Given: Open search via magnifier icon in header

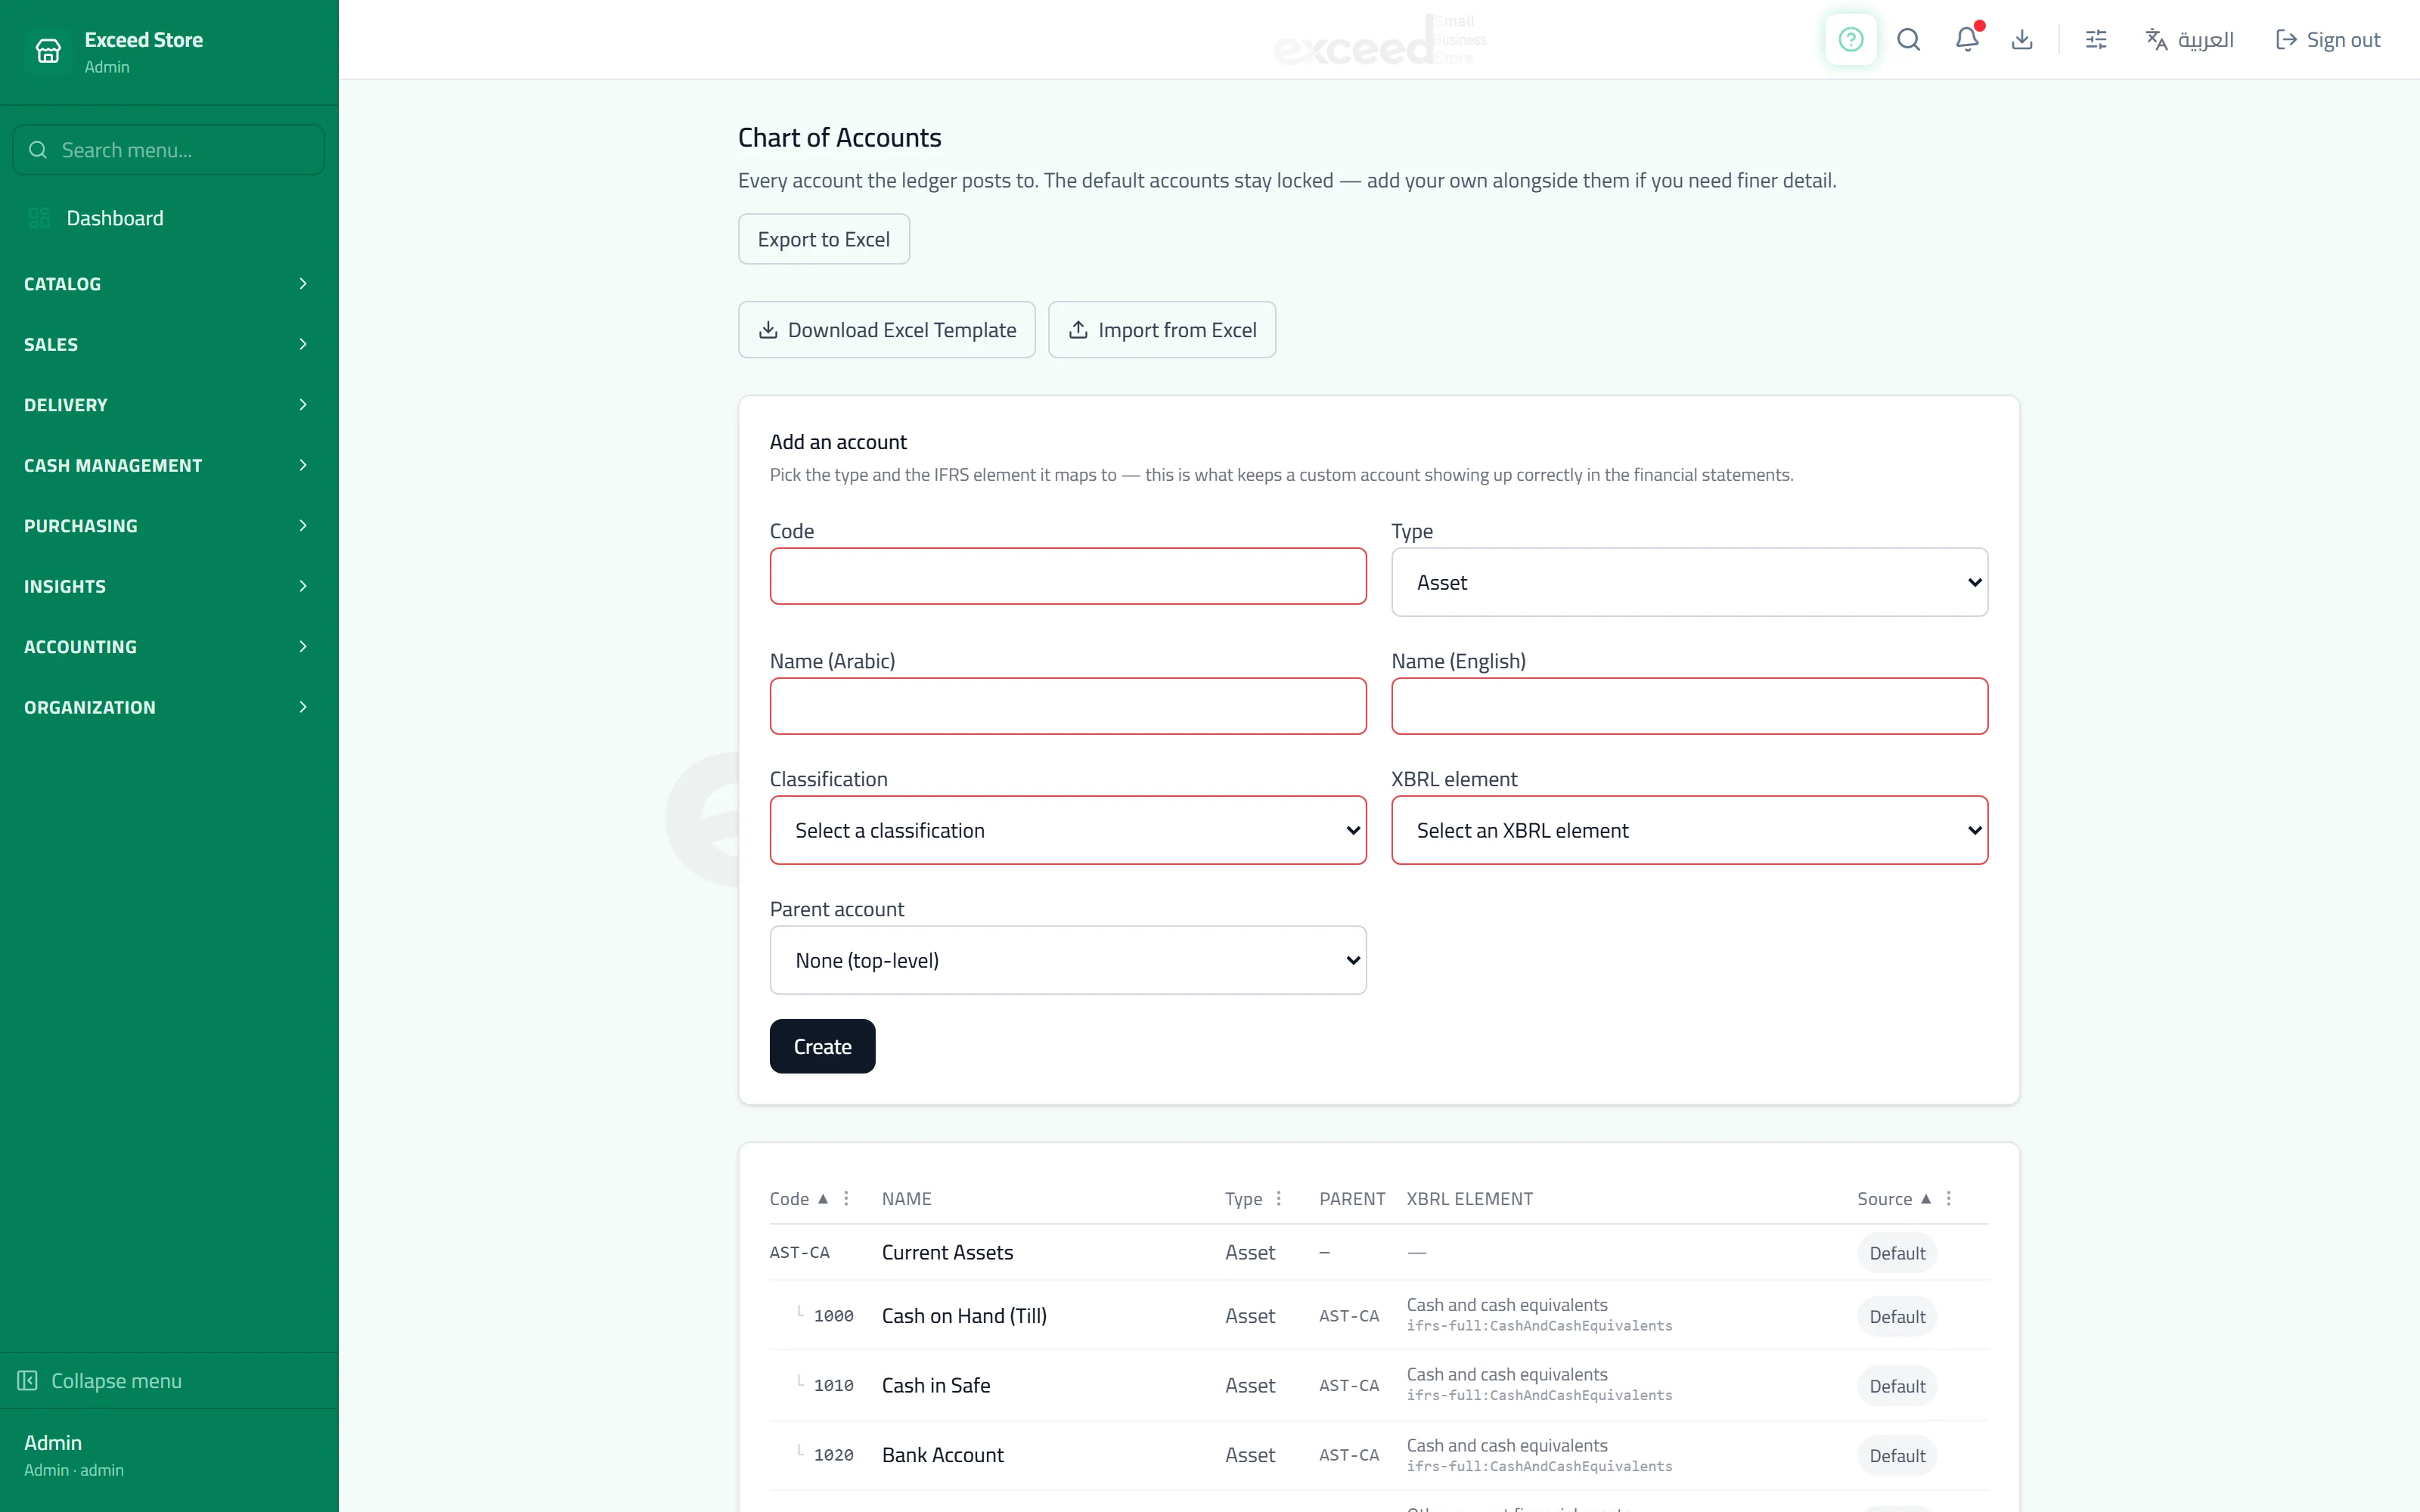Looking at the screenshot, I should 1909,40.
